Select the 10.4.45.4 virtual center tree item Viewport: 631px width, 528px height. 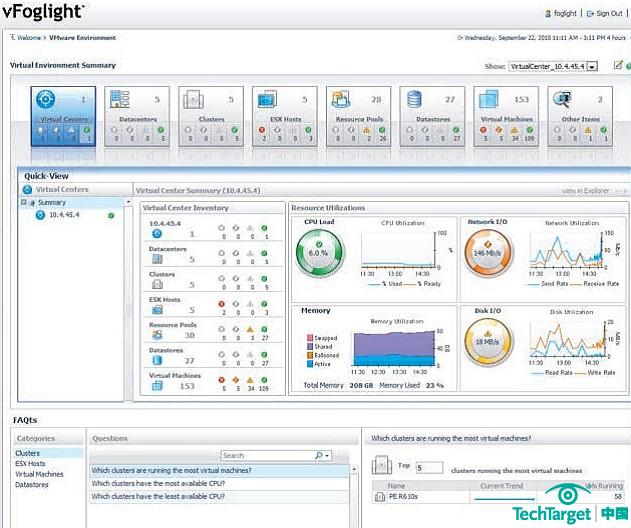click(x=63, y=214)
